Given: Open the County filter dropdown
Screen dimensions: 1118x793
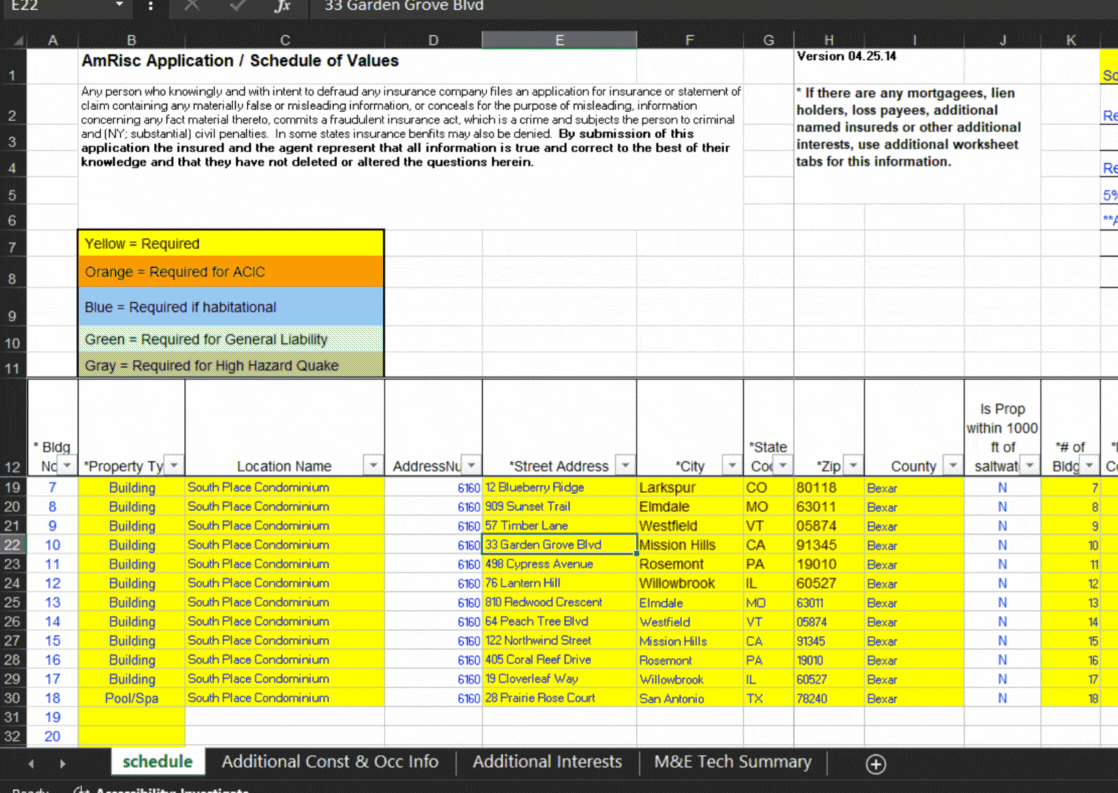Looking at the screenshot, I should click(x=953, y=466).
